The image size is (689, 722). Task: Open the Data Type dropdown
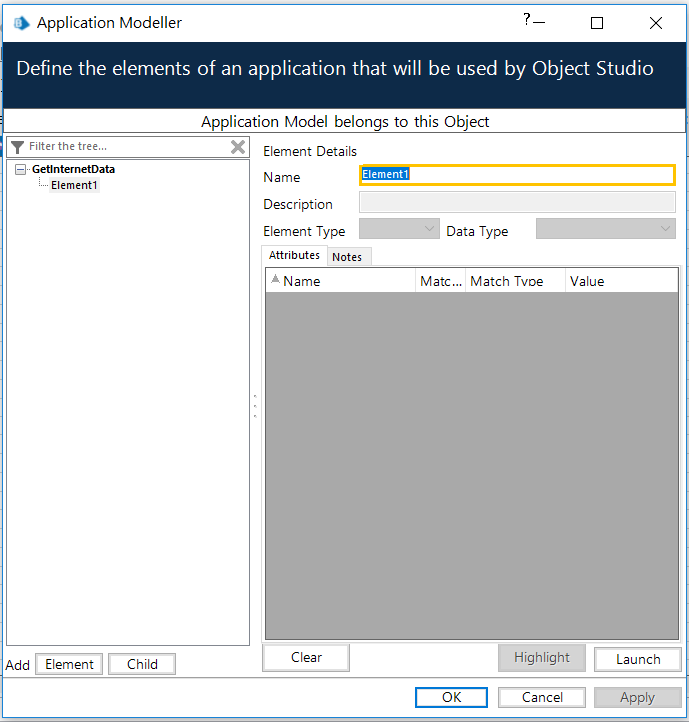point(606,229)
